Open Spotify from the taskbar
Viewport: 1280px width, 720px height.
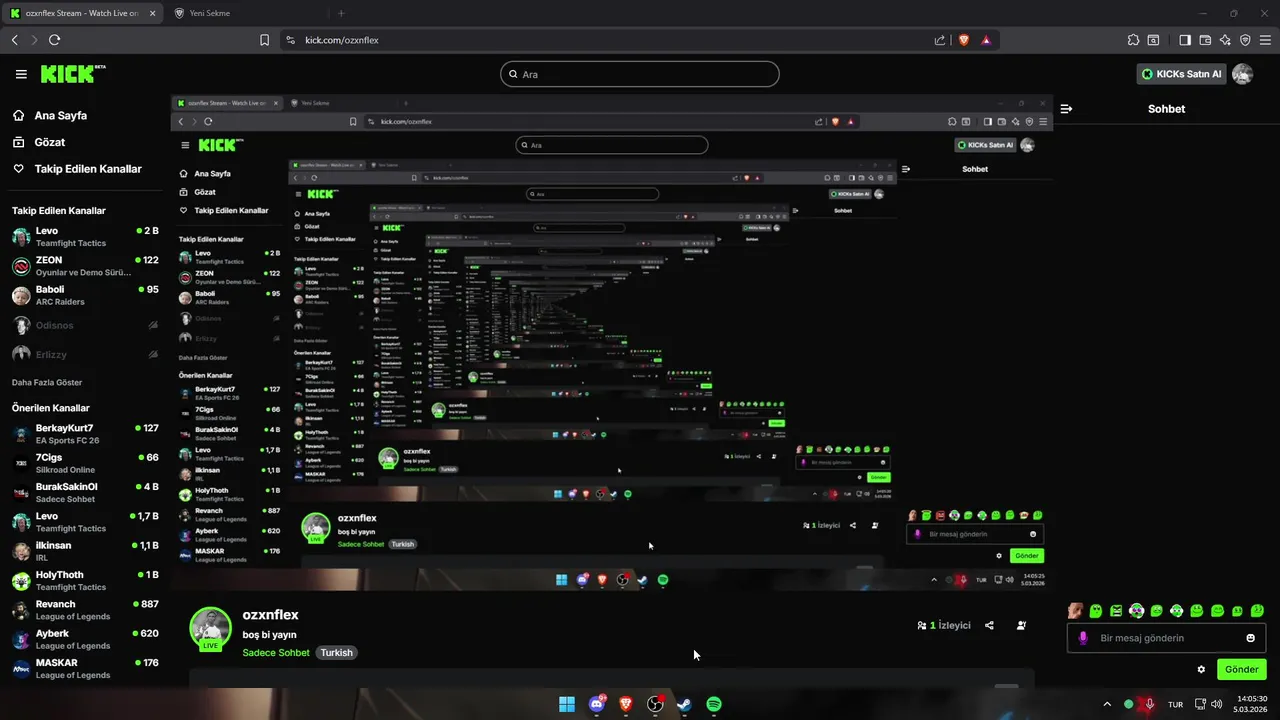click(x=714, y=704)
